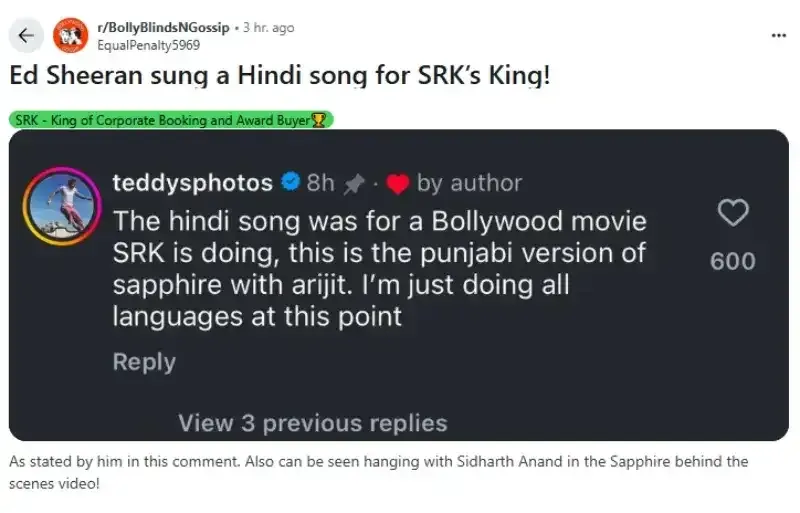Click the trophy emoji in the flair
The image size is (800, 513).
point(318,120)
